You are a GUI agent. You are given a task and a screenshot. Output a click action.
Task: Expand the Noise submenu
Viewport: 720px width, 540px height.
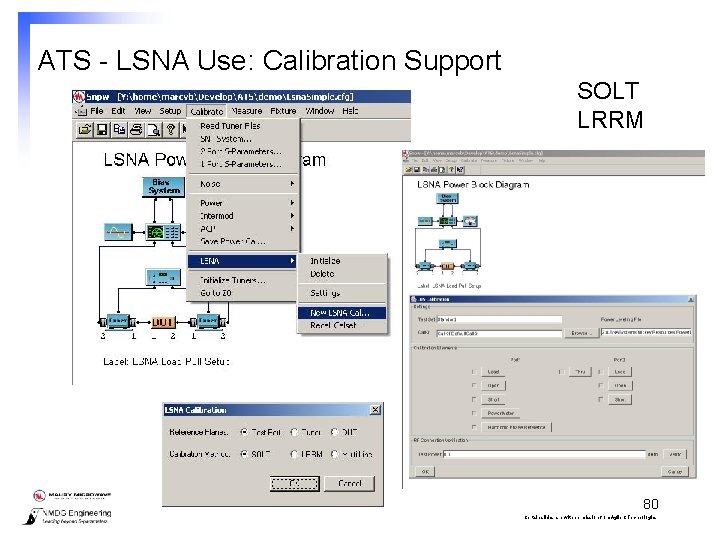coord(243,184)
